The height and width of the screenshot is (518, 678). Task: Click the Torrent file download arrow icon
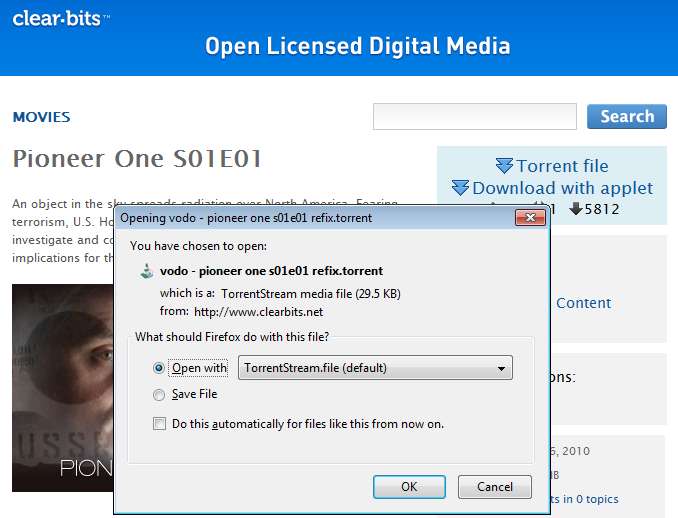click(x=504, y=166)
